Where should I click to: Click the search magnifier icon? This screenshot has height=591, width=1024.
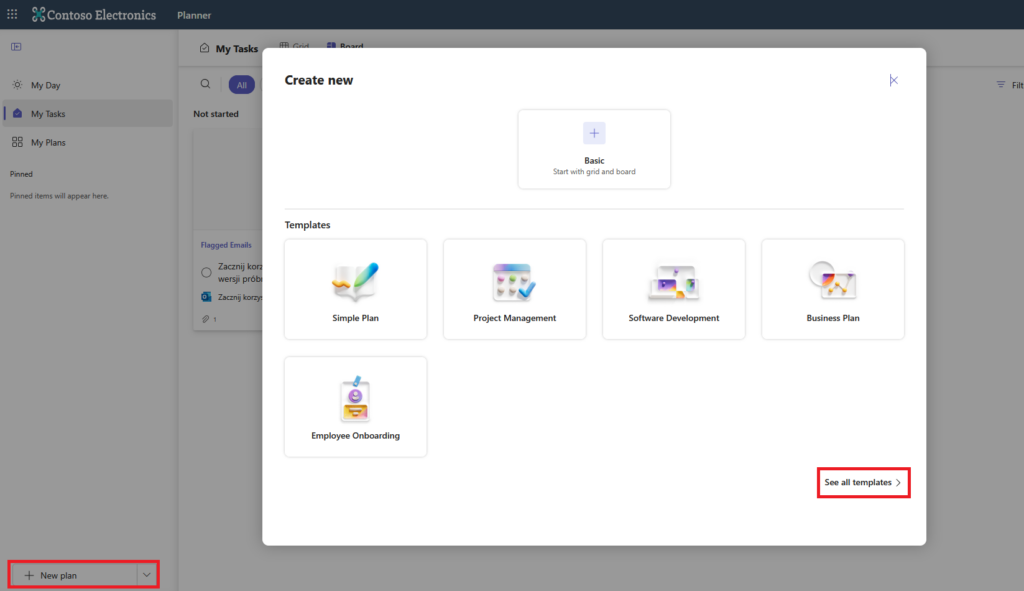coord(205,85)
